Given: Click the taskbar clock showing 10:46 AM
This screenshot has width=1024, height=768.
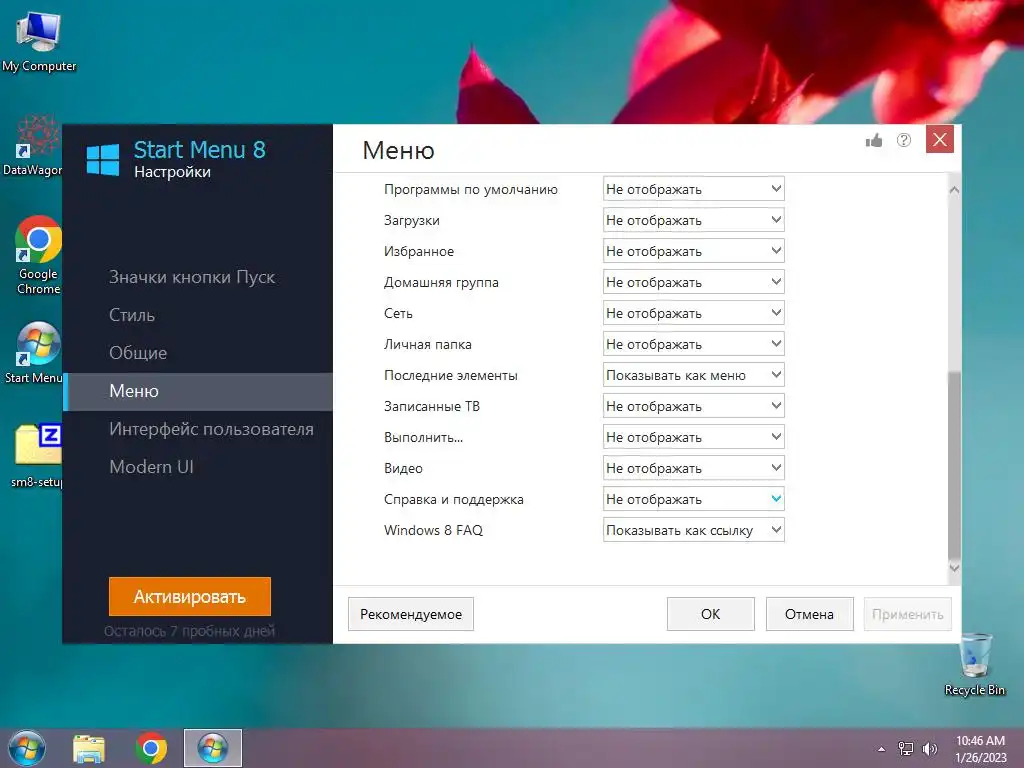Looking at the screenshot, I should click(x=980, y=749).
